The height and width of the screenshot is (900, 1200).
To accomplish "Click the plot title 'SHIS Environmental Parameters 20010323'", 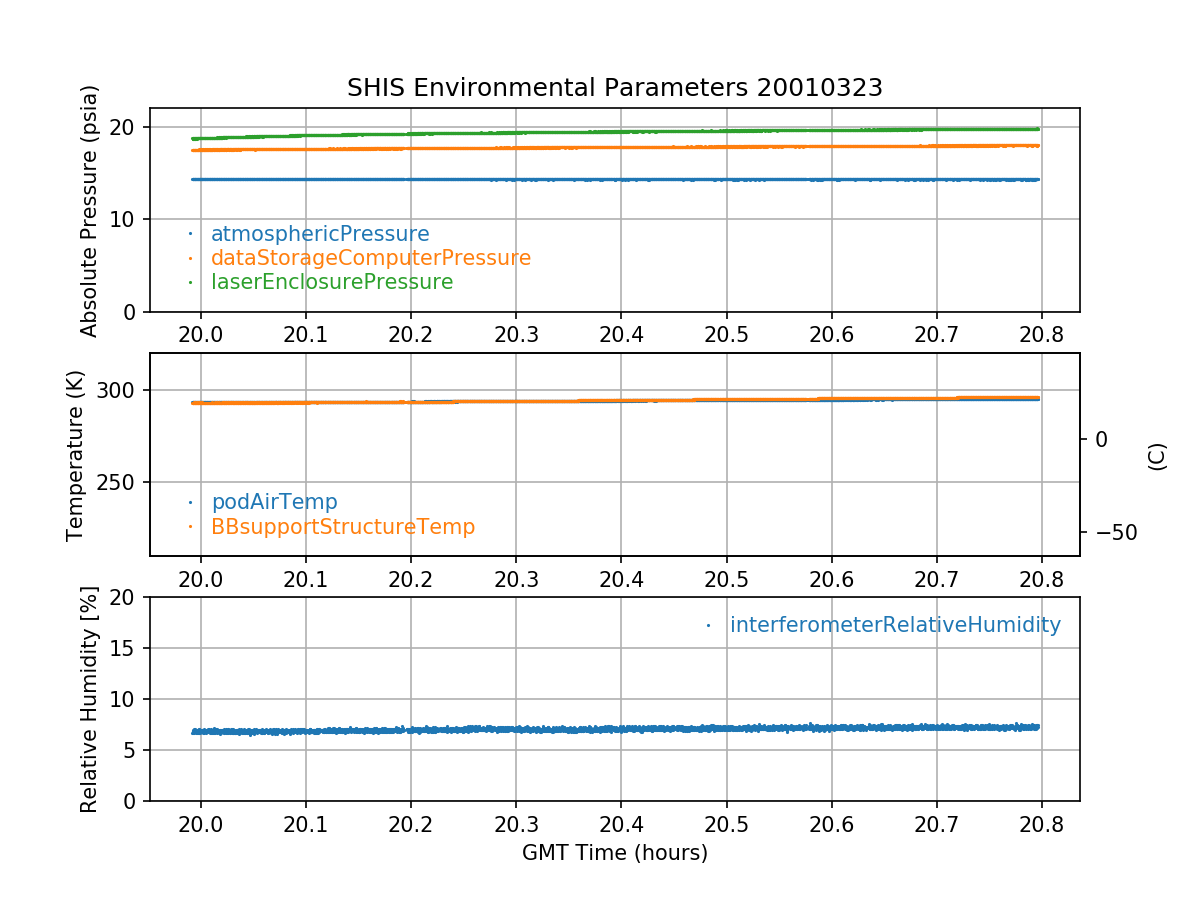I will [x=614, y=88].
